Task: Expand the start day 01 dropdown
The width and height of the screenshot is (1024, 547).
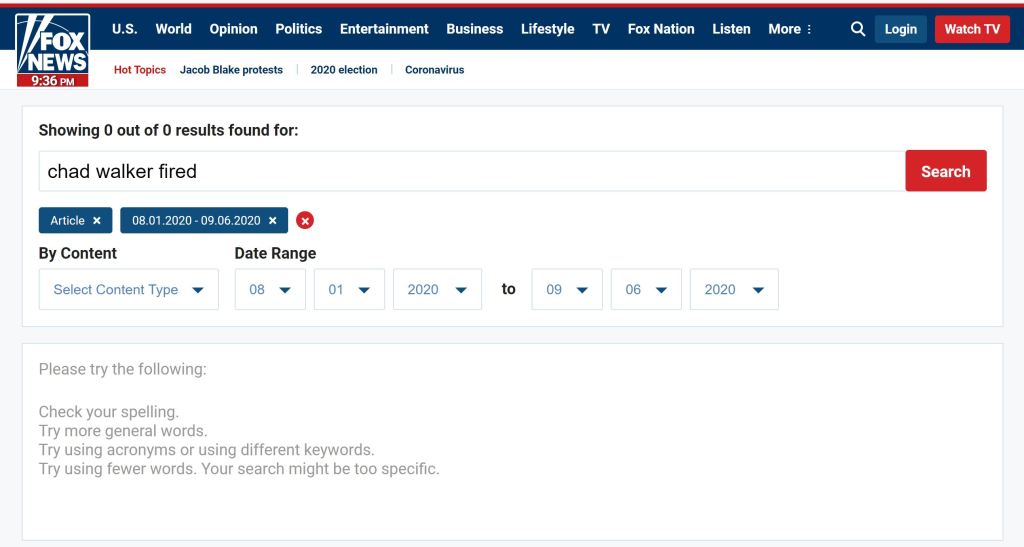Action: (349, 289)
